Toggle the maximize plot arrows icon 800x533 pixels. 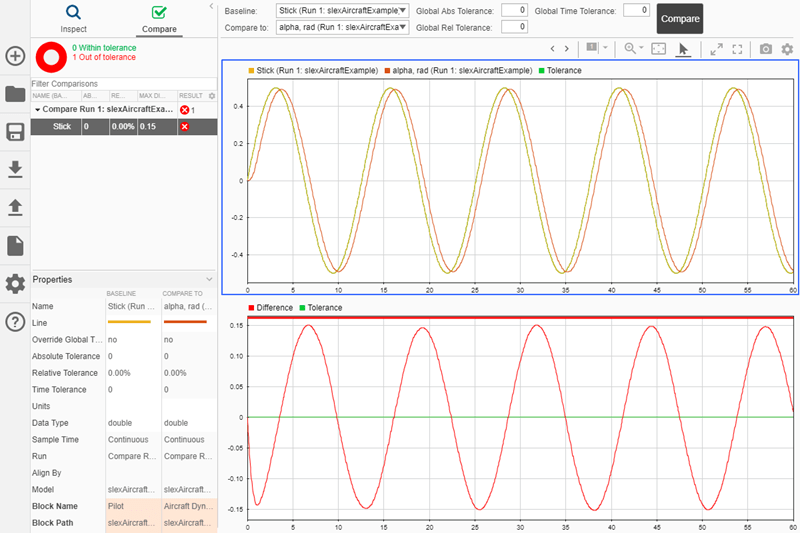[x=716, y=48]
